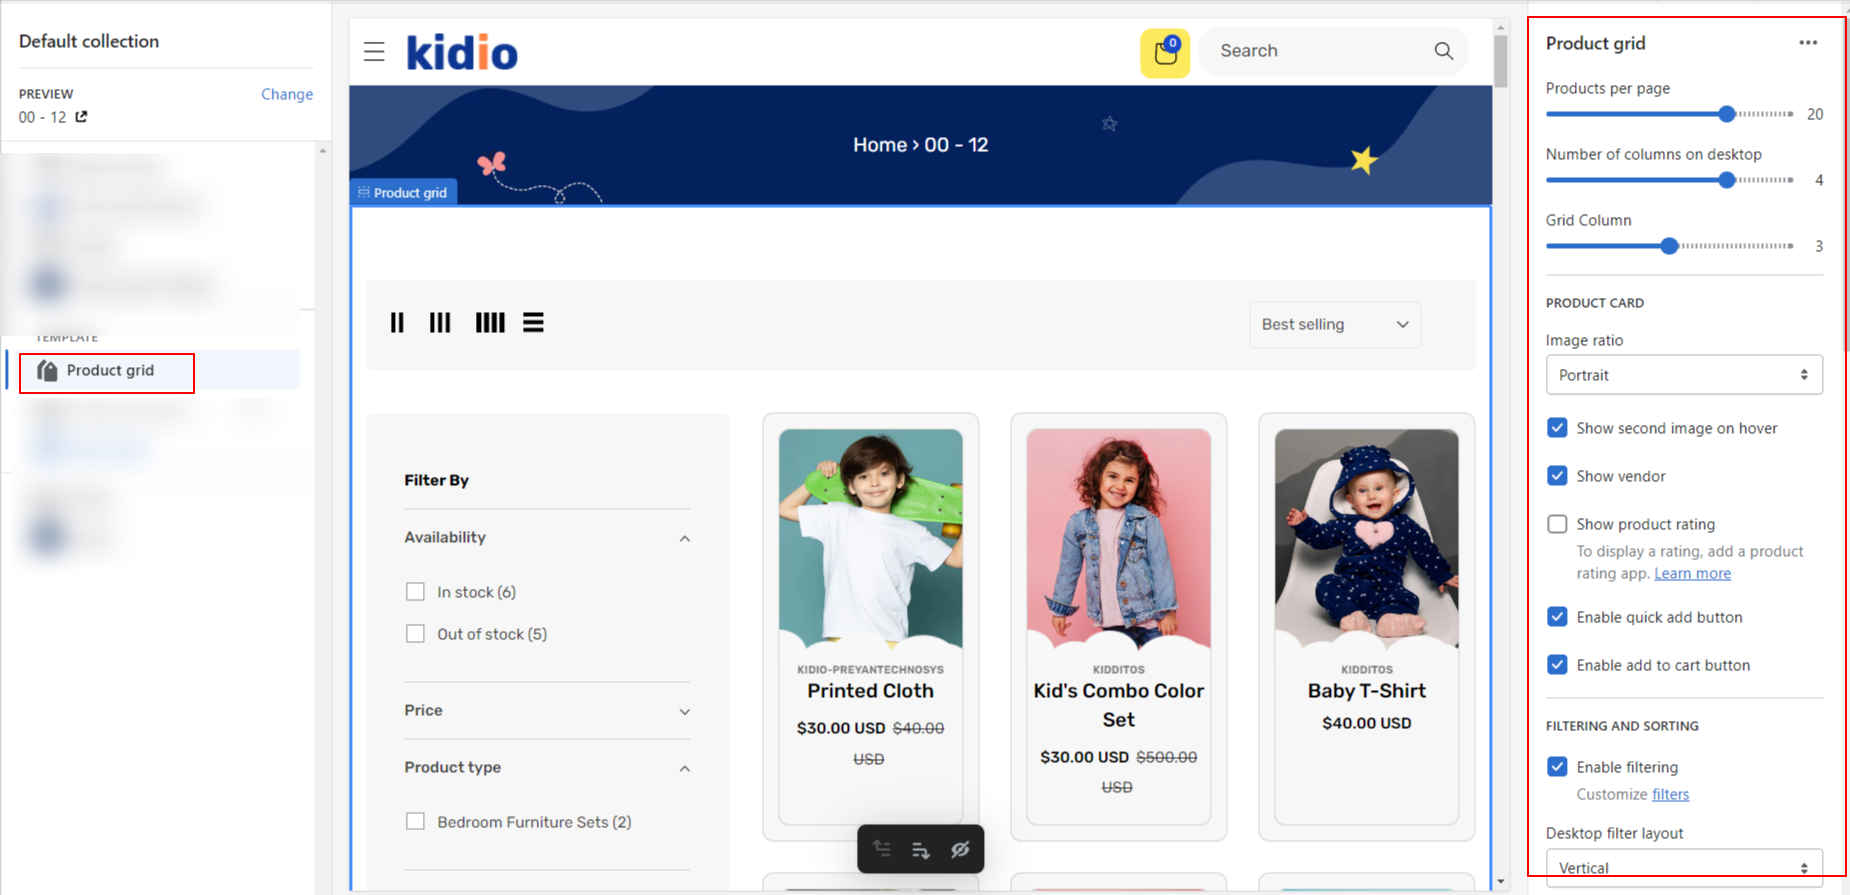This screenshot has width=1850, height=895.
Task: Switch to two-column grid view
Action: (x=397, y=323)
